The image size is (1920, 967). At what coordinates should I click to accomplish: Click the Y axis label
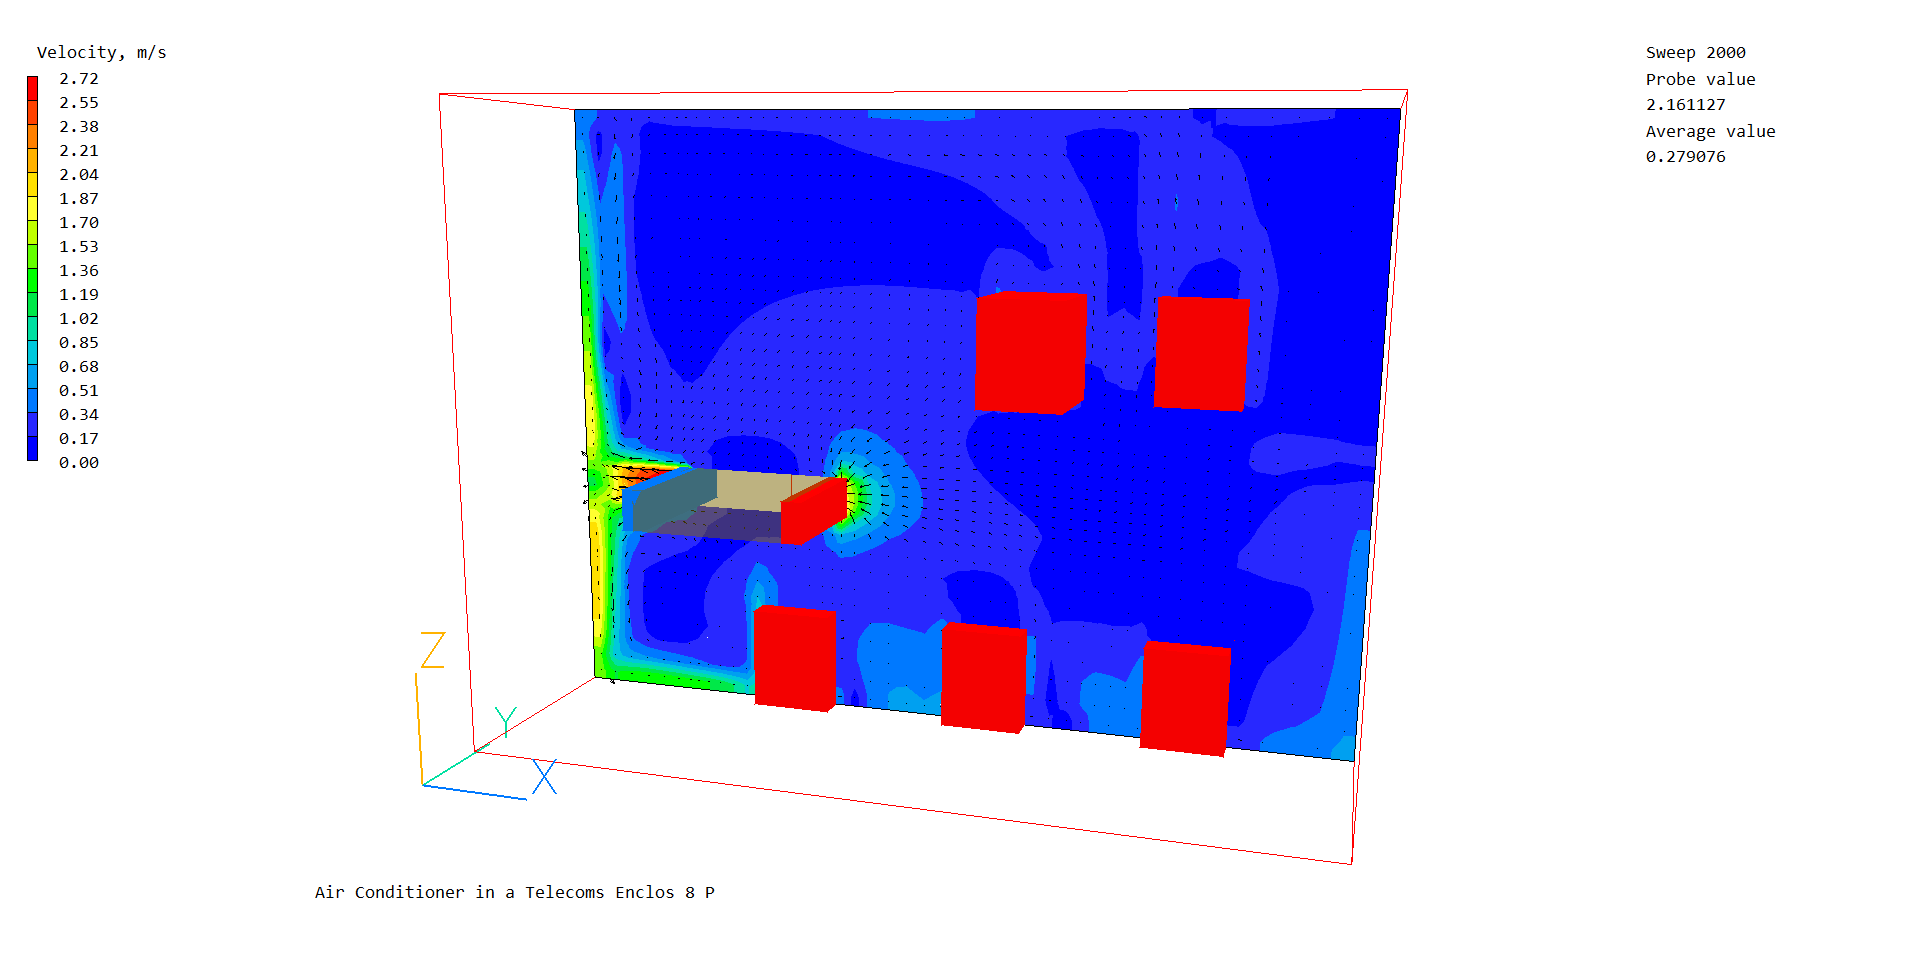tap(506, 721)
